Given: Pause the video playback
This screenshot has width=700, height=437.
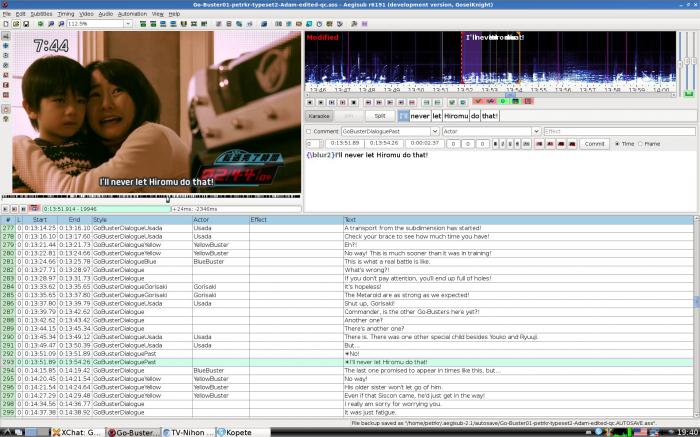Looking at the screenshot, I should tap(23, 208).
